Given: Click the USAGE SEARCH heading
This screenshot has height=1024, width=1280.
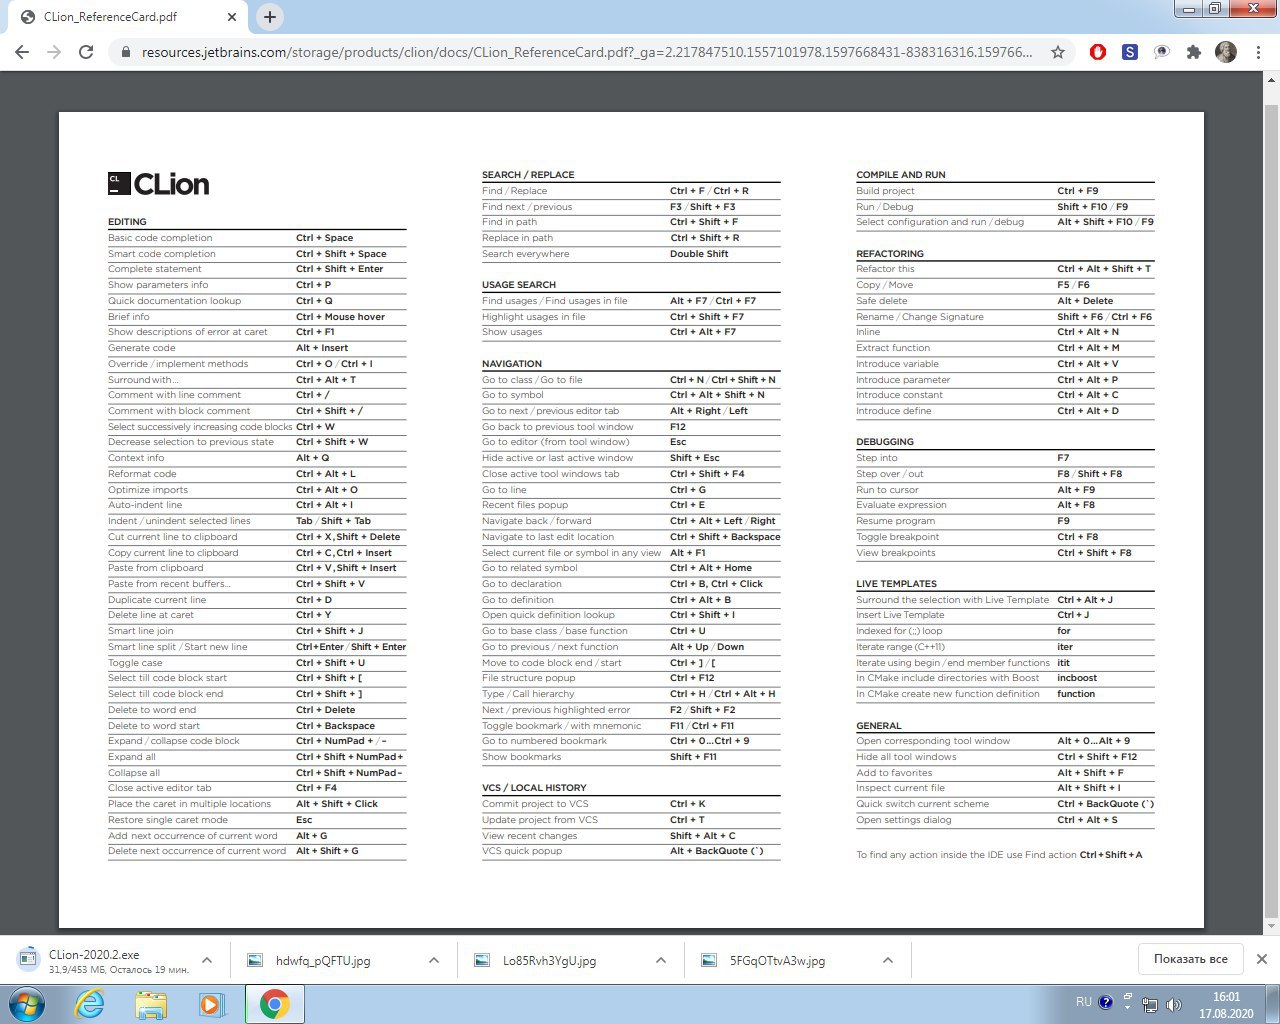Looking at the screenshot, I should pos(519,285).
